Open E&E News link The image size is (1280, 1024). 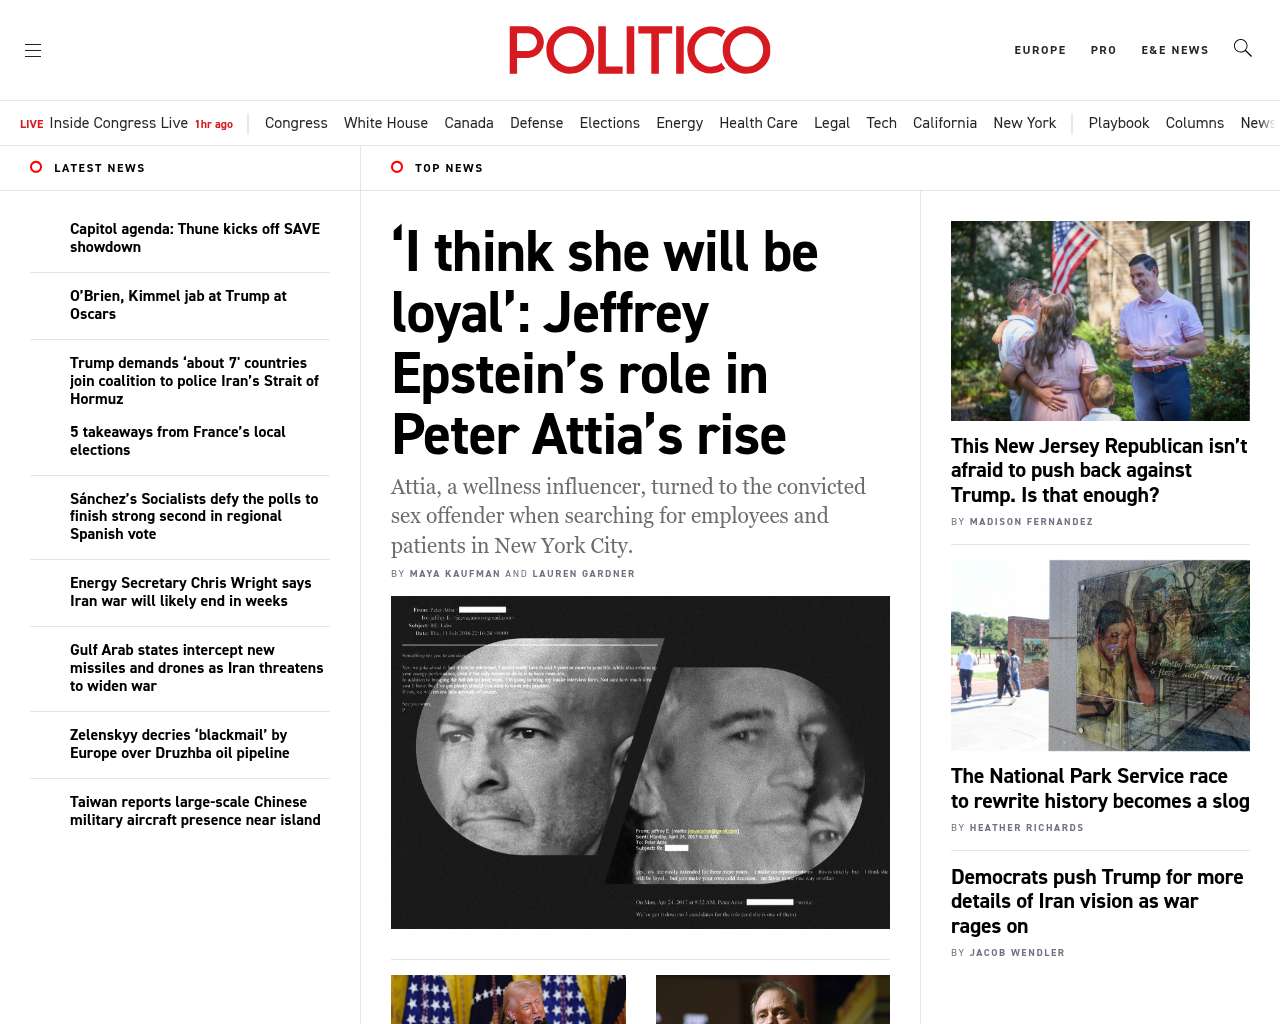tap(1174, 50)
